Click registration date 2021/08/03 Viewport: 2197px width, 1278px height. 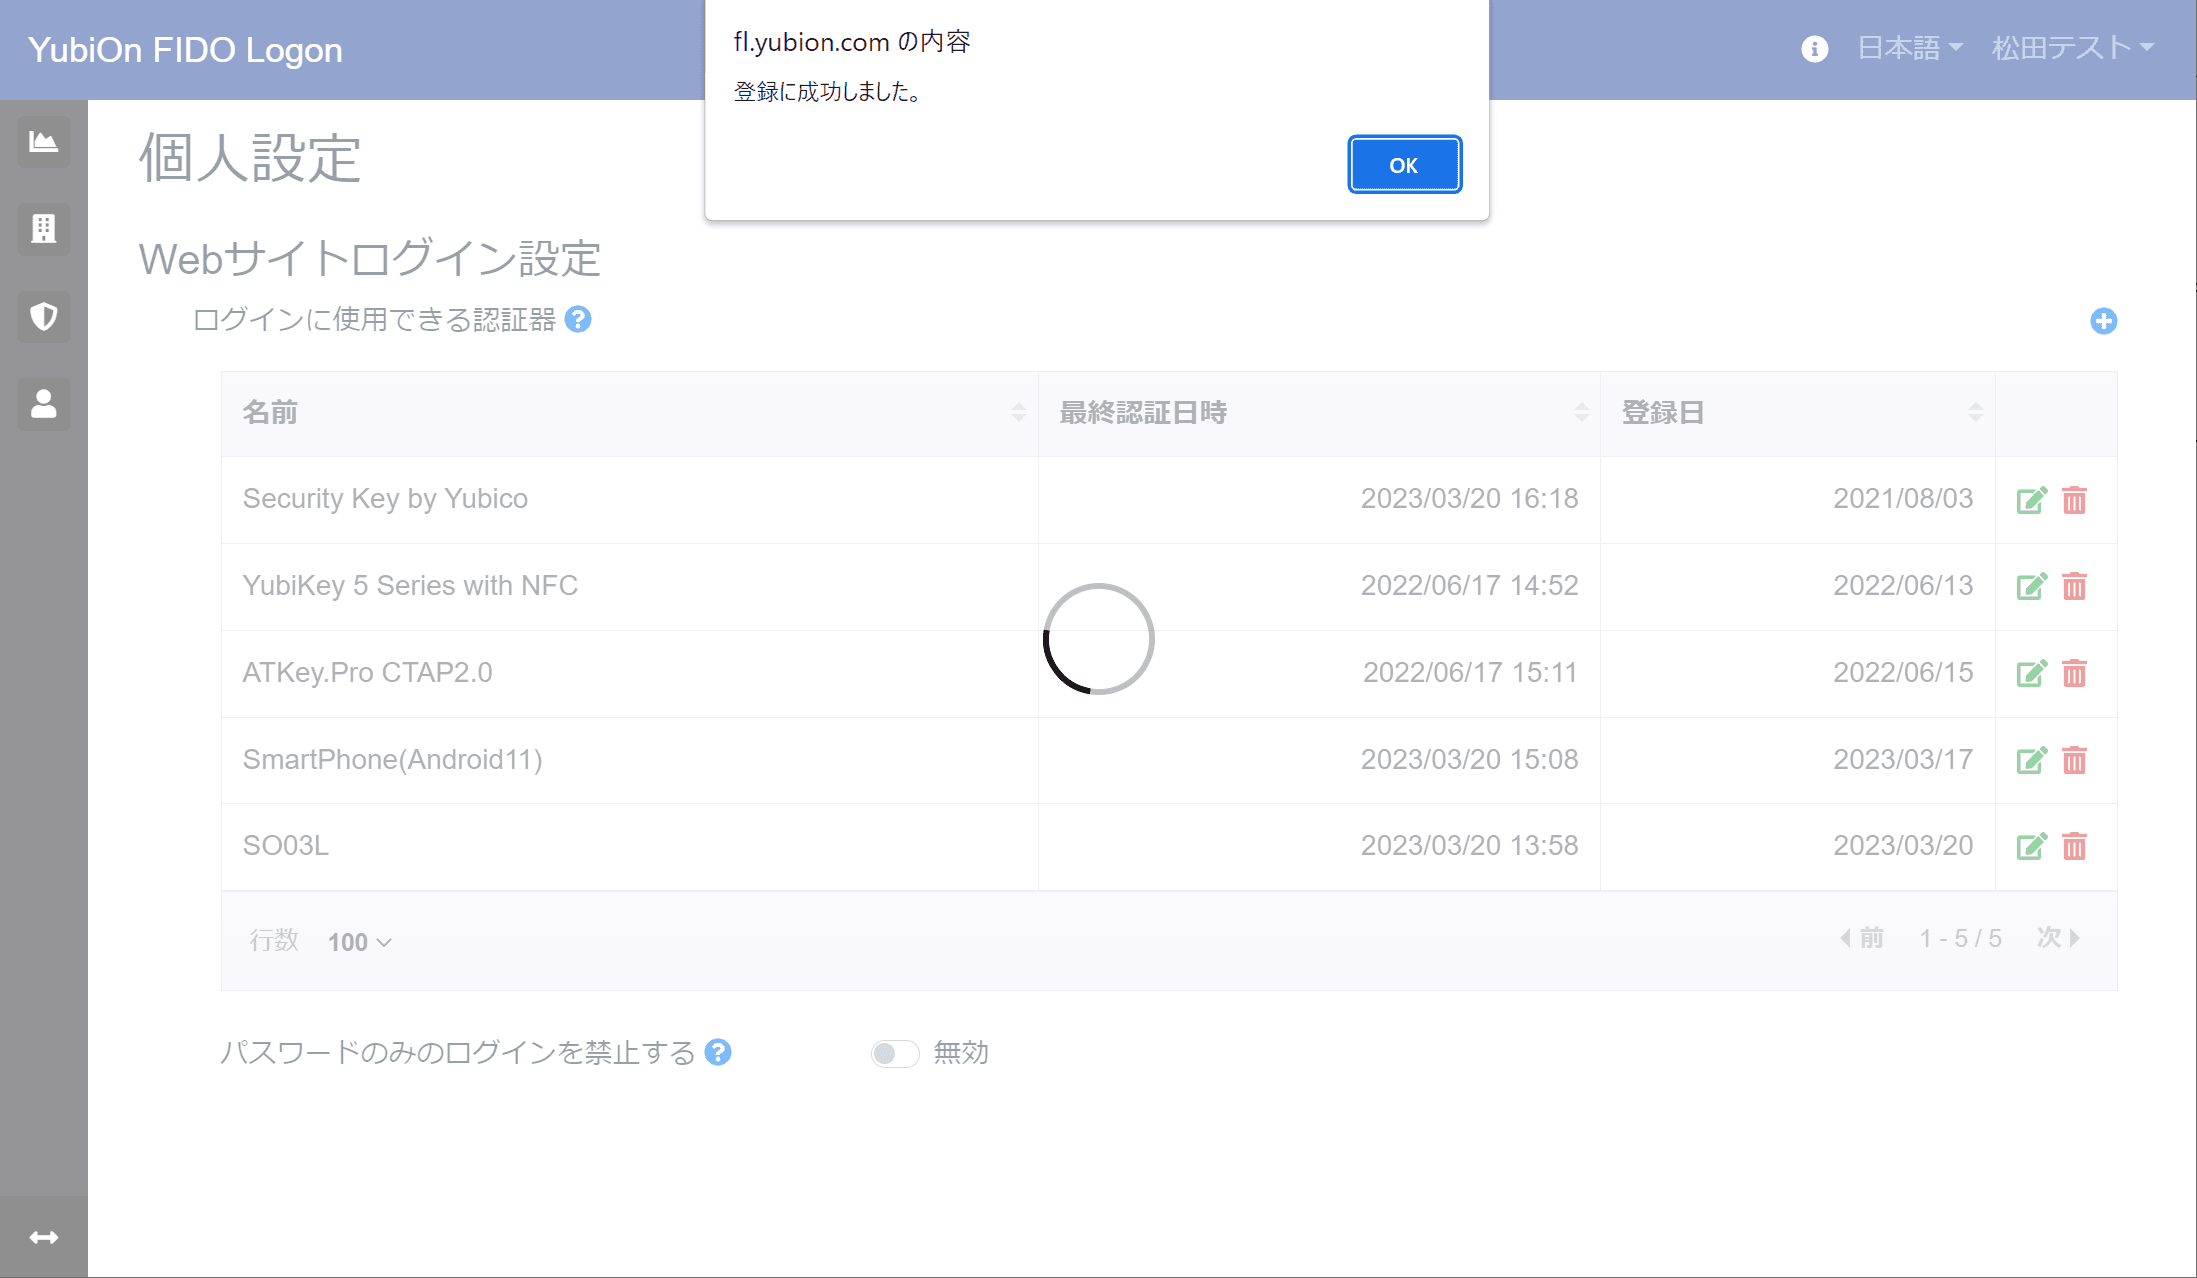click(1903, 499)
